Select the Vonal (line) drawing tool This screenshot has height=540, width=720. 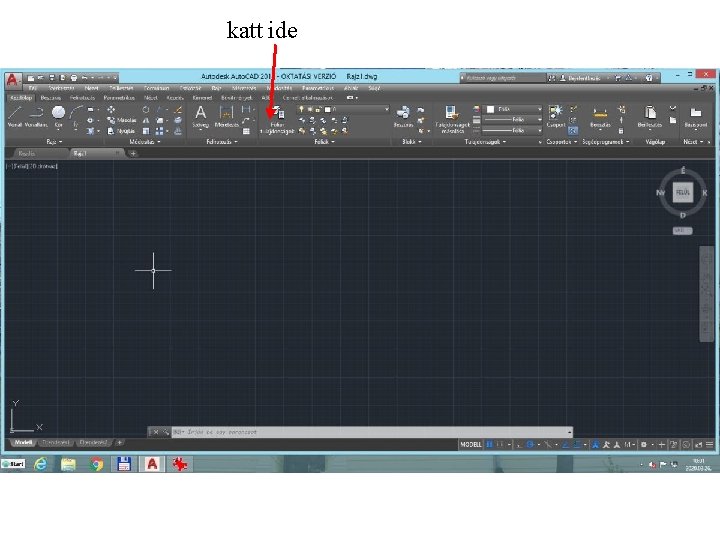click(15, 116)
